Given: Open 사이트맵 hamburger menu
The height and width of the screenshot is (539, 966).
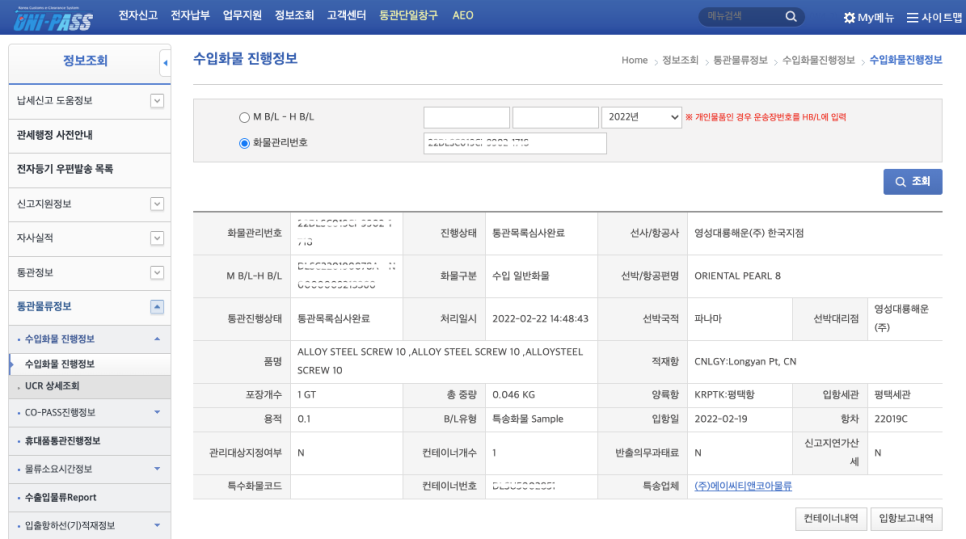Looking at the screenshot, I should coord(912,18).
